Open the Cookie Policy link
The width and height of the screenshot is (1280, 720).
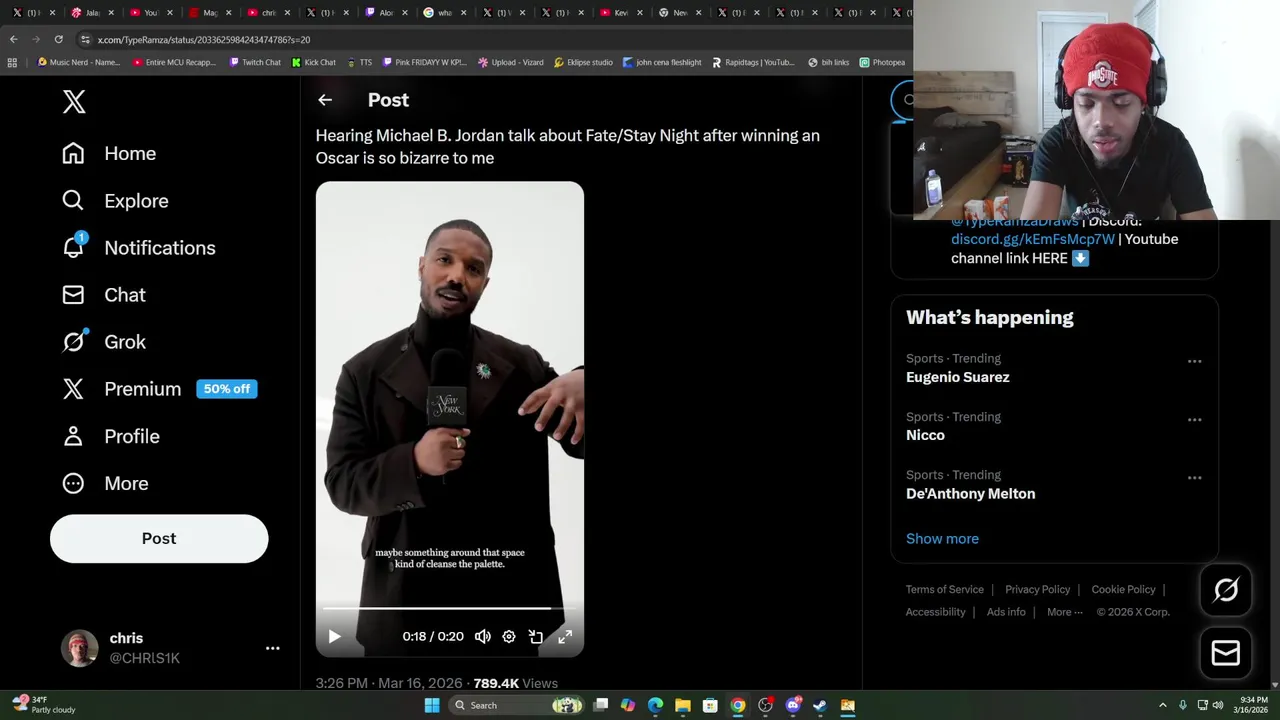pyautogui.click(x=1123, y=589)
